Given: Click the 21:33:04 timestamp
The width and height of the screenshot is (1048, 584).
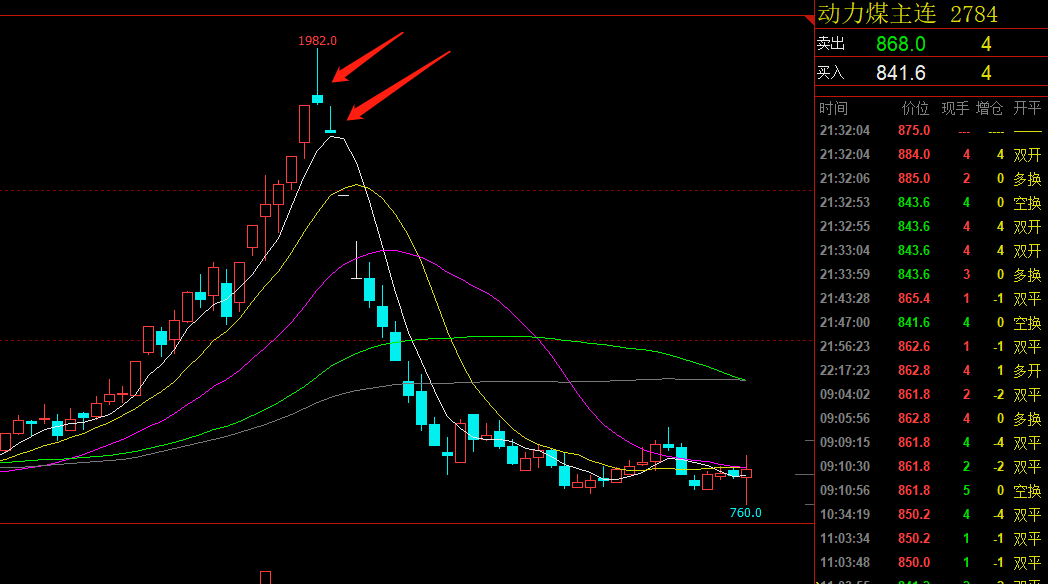Looking at the screenshot, I should click(845, 251).
